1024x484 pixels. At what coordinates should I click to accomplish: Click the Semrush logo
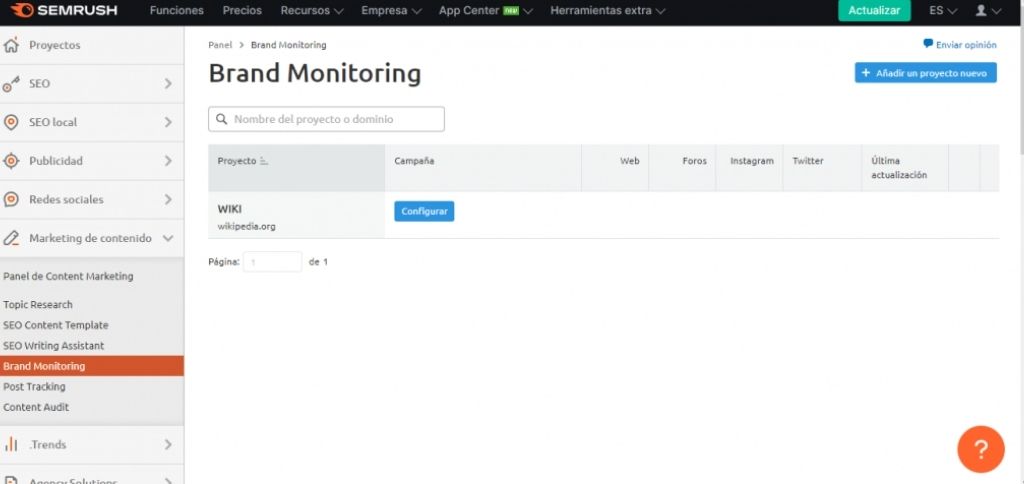coord(63,10)
